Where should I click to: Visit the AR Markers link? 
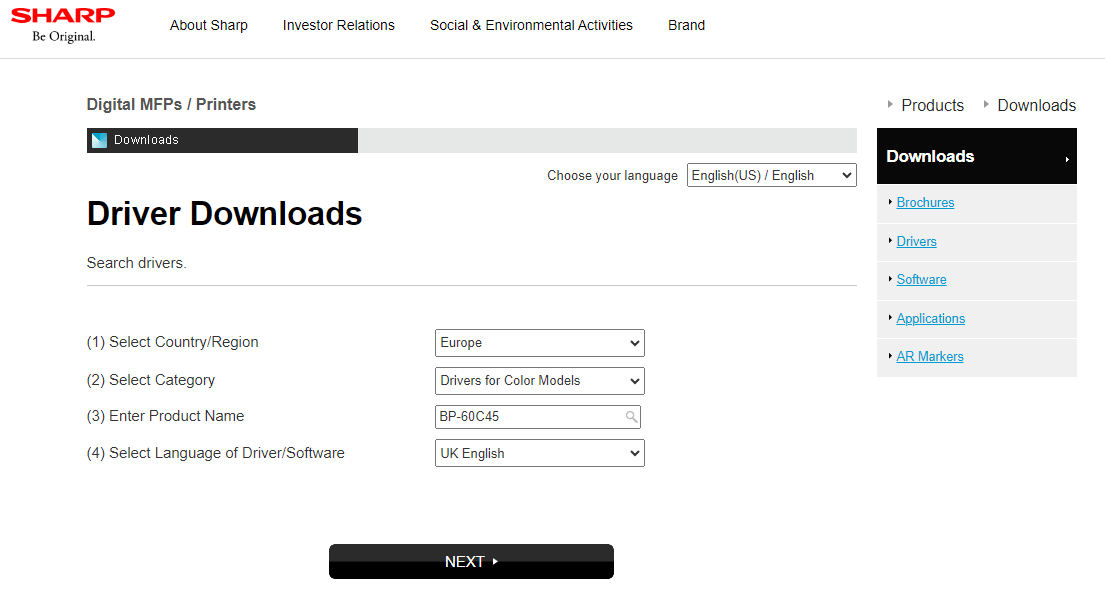point(929,357)
